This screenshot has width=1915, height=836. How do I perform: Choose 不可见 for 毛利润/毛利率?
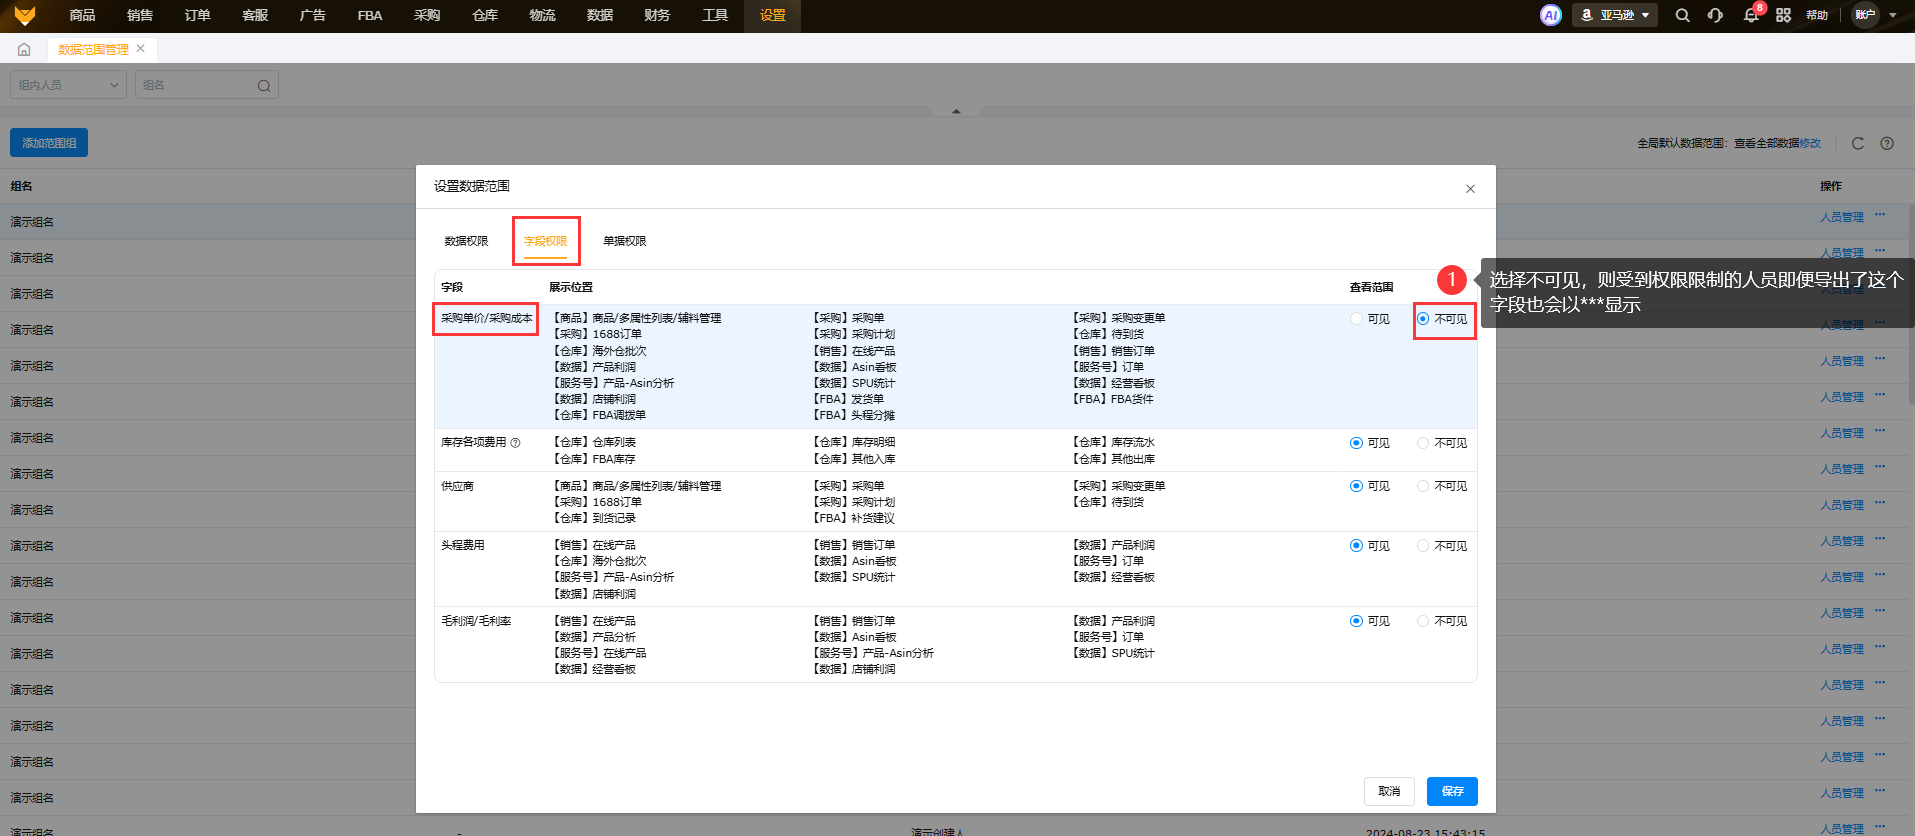[x=1423, y=621]
